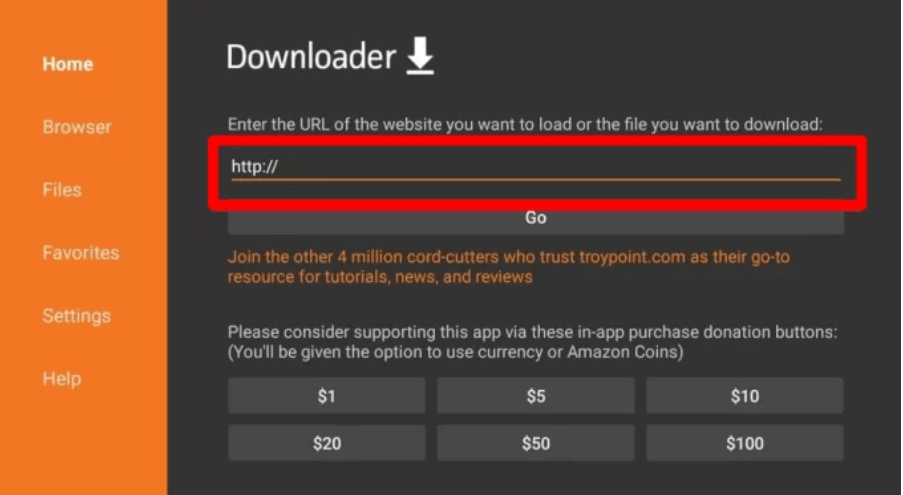
Task: Open Favorites from the sidebar
Action: [x=81, y=253]
